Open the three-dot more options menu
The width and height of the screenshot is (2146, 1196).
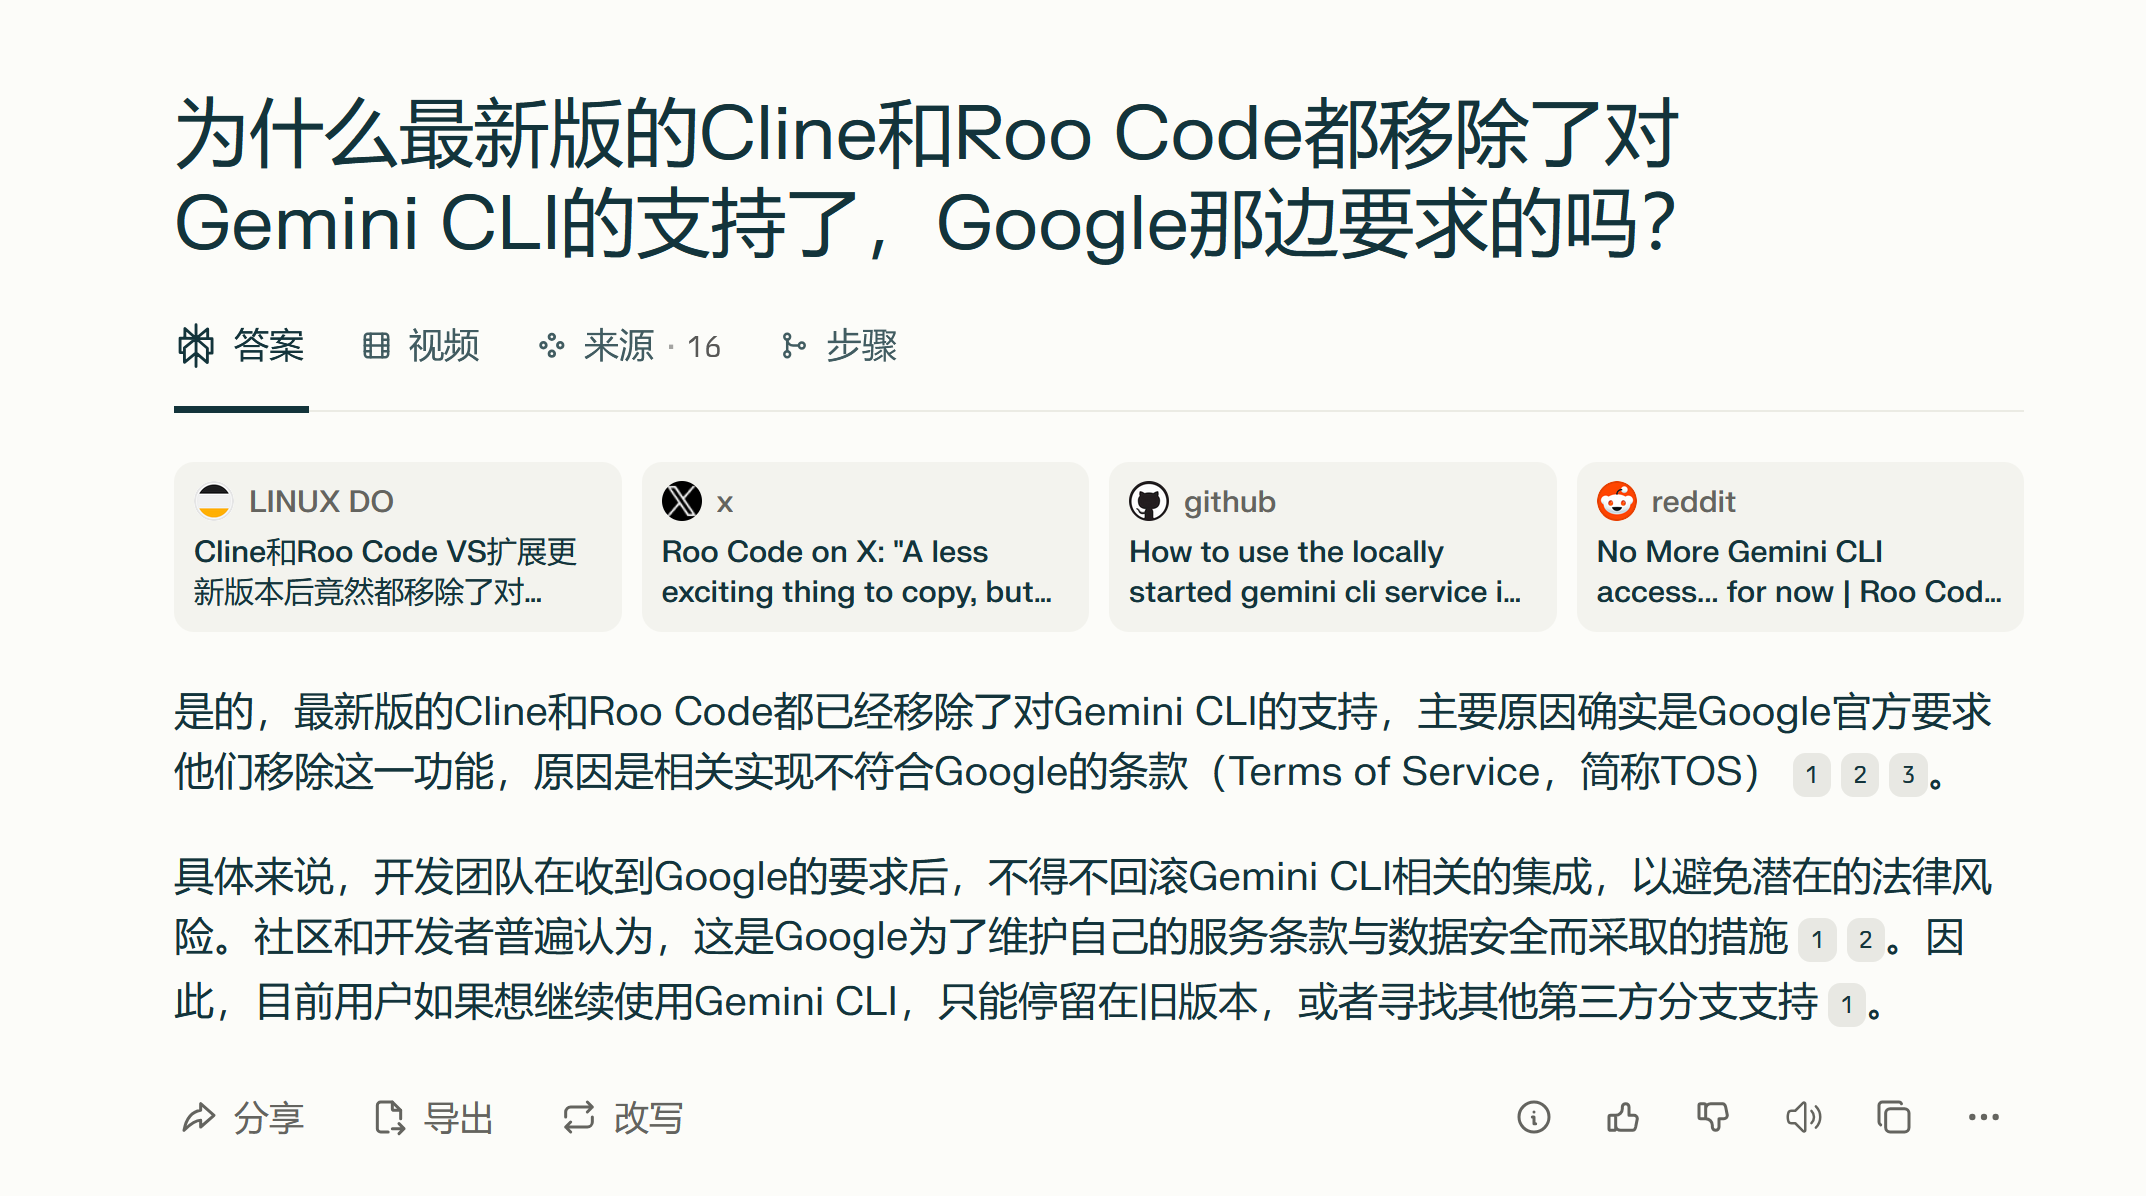[x=1983, y=1117]
